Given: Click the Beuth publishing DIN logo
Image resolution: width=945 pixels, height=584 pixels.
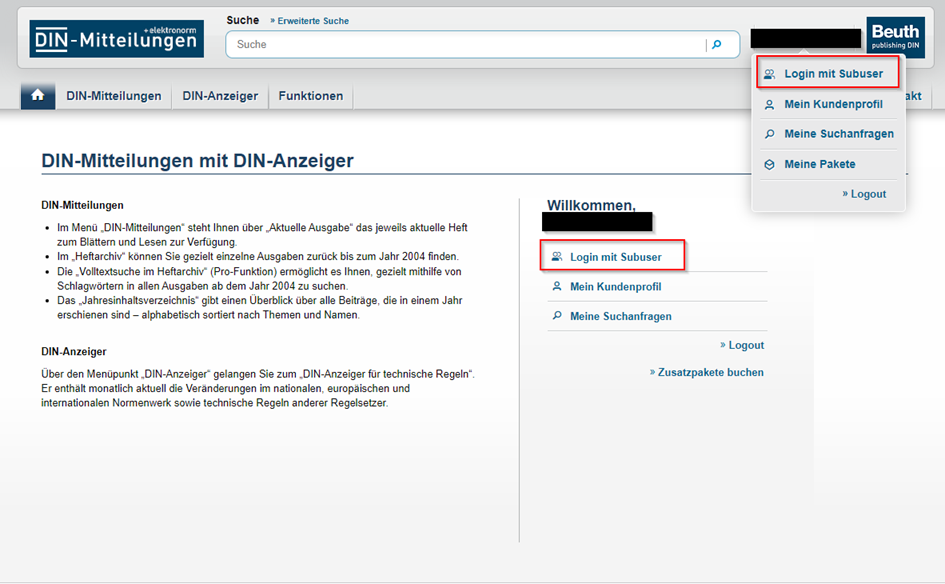Looking at the screenshot, I should (895, 38).
